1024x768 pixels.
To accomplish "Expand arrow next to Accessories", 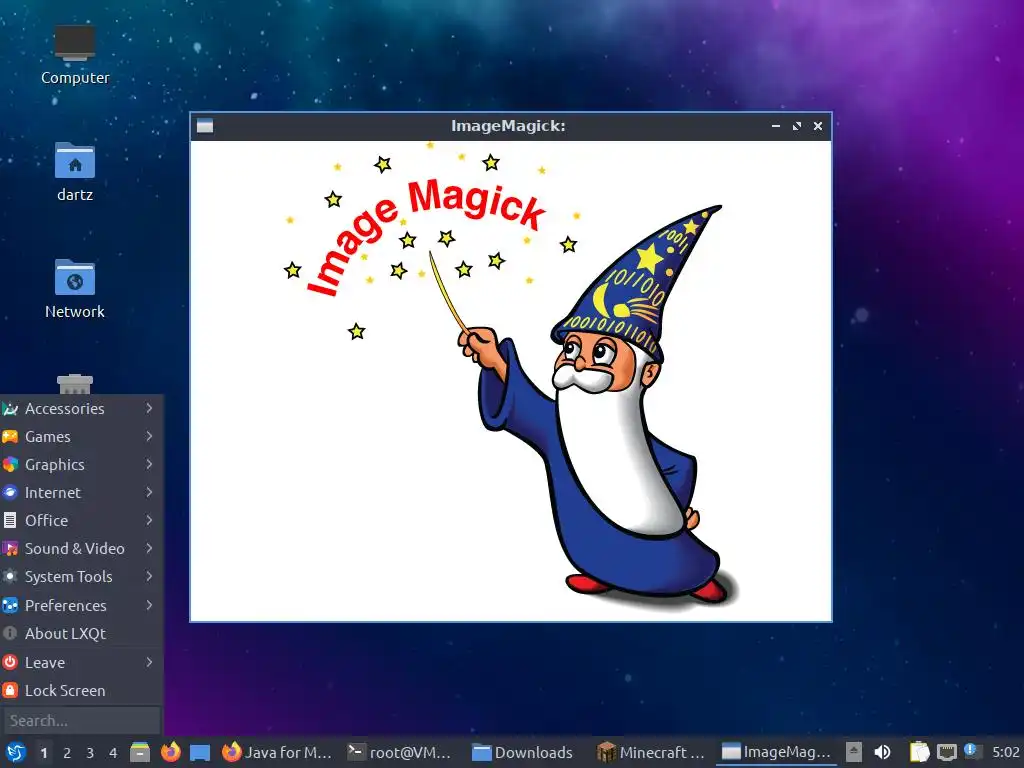I will click(150, 408).
